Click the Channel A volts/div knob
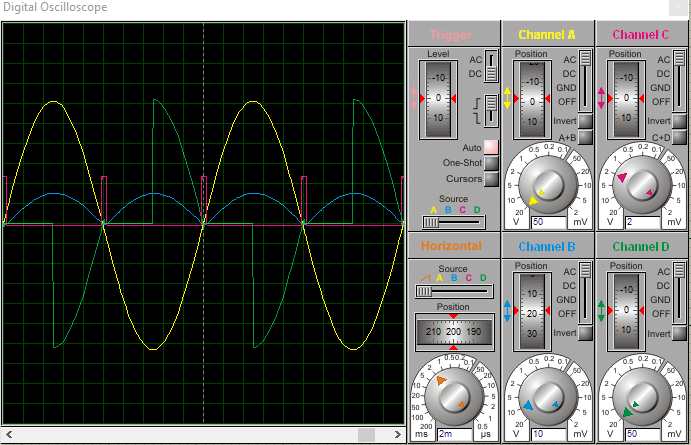 [547, 185]
